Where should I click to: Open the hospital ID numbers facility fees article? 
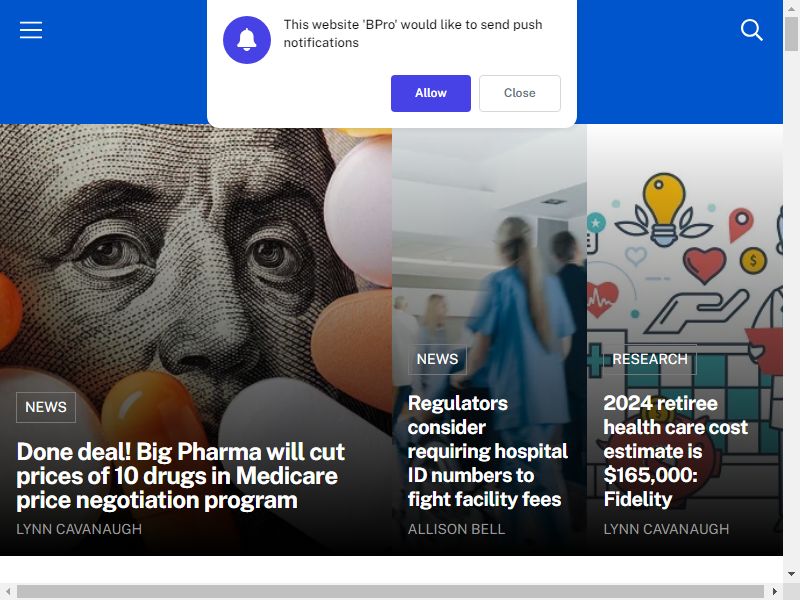point(487,451)
